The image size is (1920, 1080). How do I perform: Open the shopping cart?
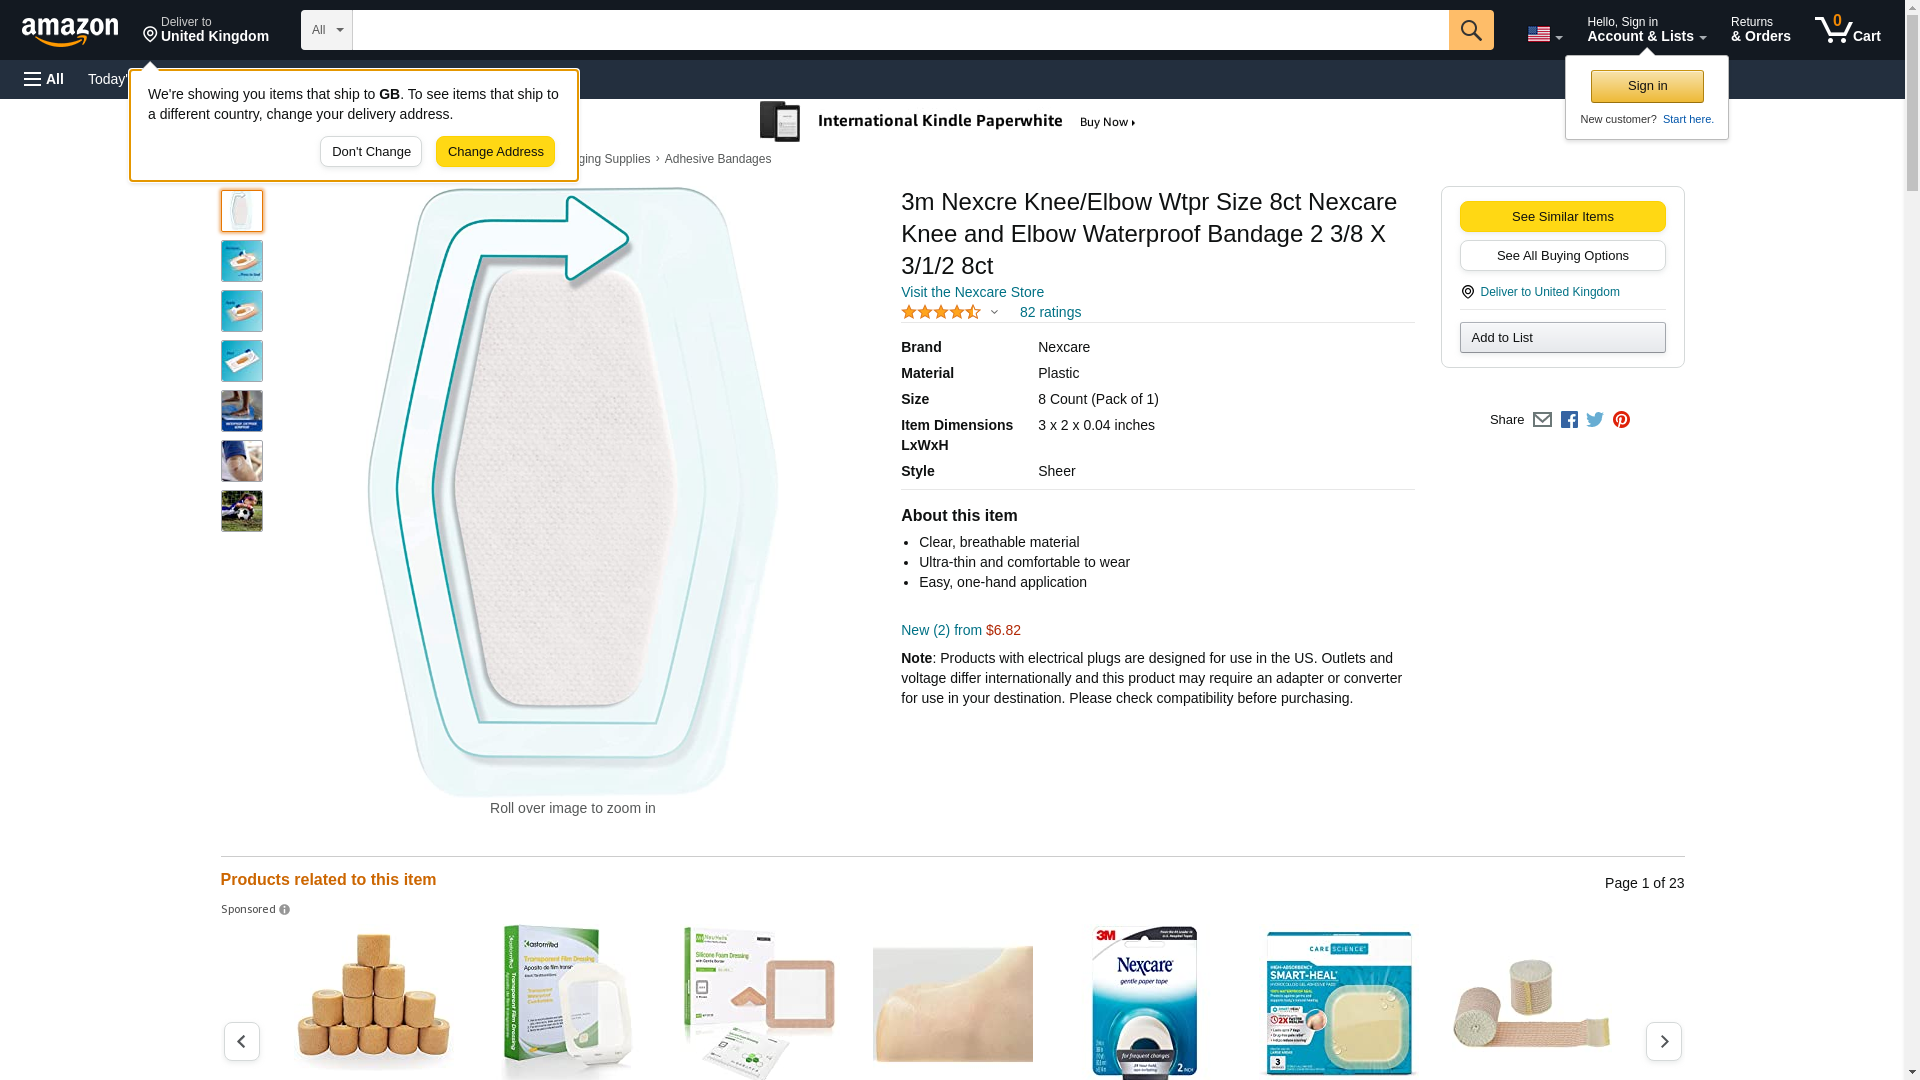(1847, 30)
